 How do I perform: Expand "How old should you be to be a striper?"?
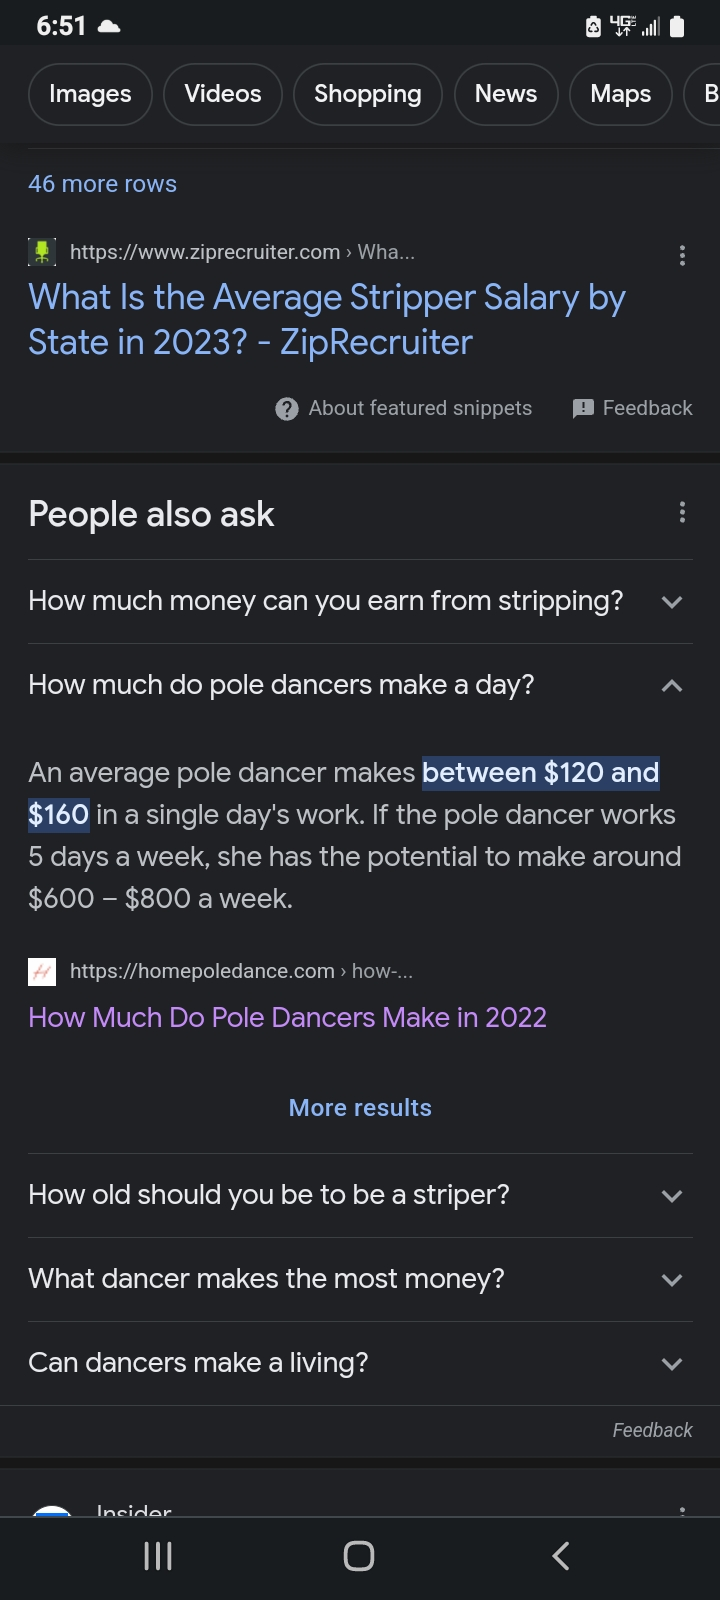(x=360, y=1195)
